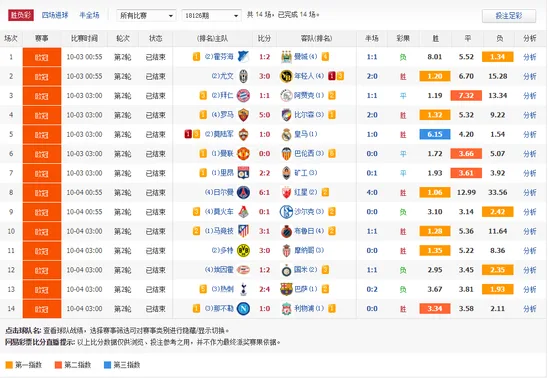Click highlighted odds 3.34 in 那不勒 row
The height and width of the screenshot is (378, 550).
435,309
